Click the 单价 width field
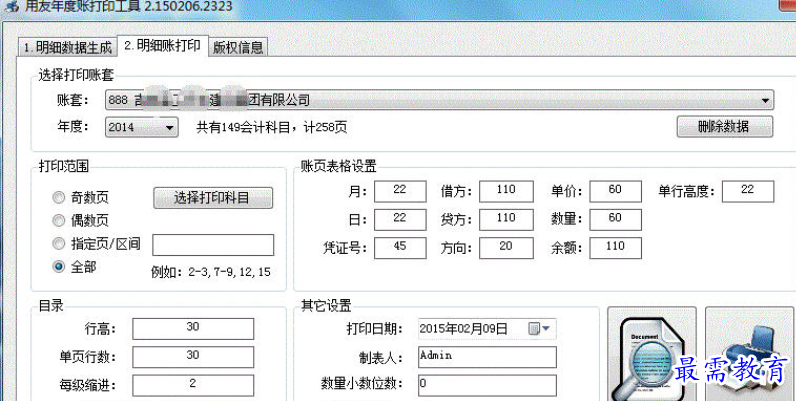Image resolution: width=796 pixels, height=401 pixels. (615, 191)
